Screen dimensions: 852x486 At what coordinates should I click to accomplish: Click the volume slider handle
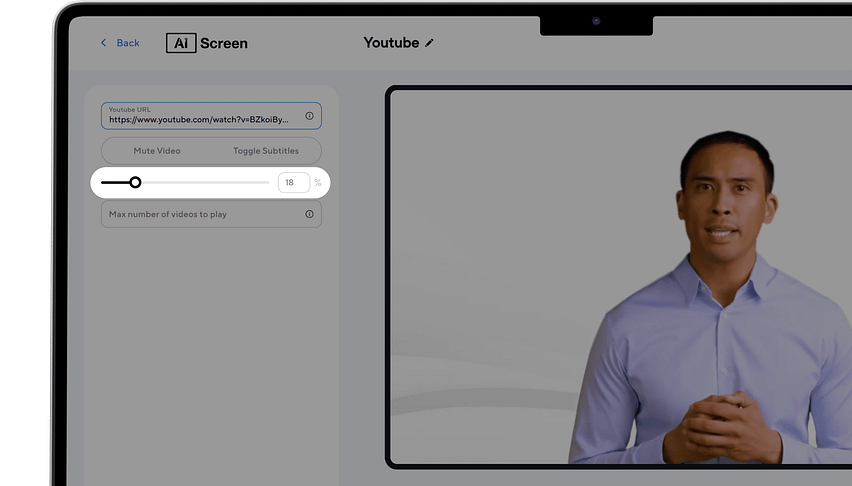[x=135, y=183]
